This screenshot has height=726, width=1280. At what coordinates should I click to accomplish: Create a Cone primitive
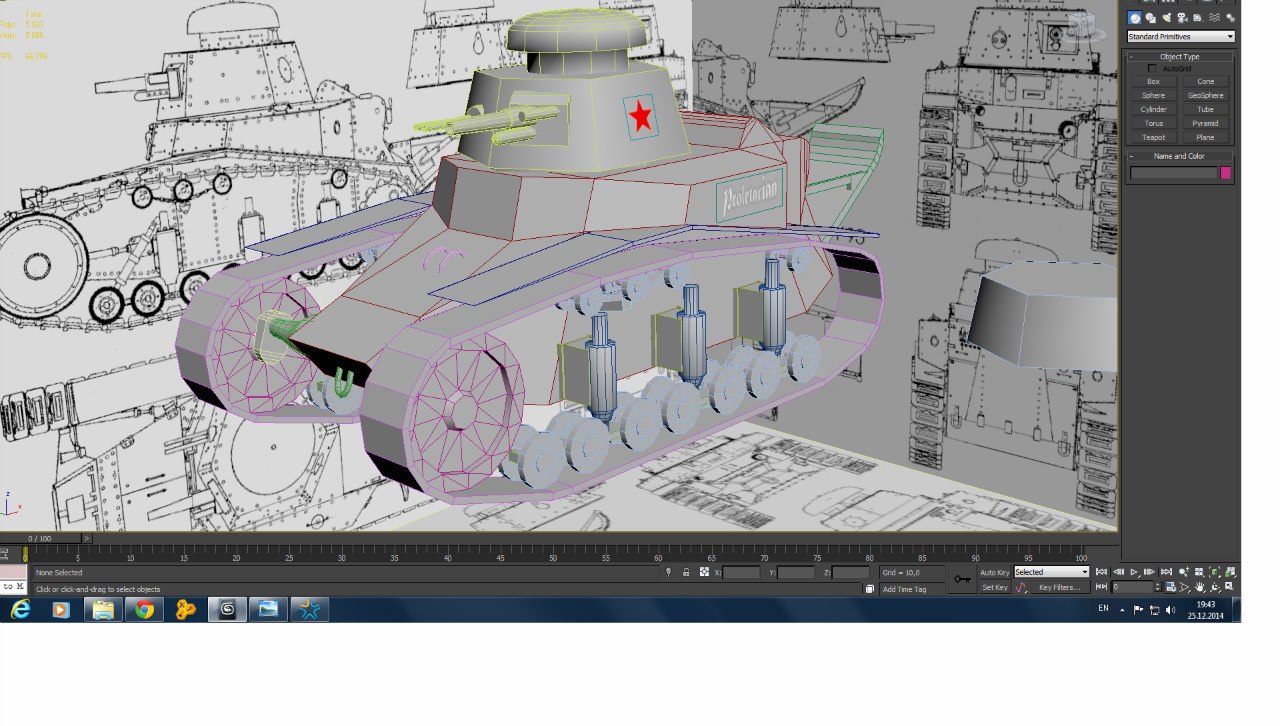(1205, 82)
